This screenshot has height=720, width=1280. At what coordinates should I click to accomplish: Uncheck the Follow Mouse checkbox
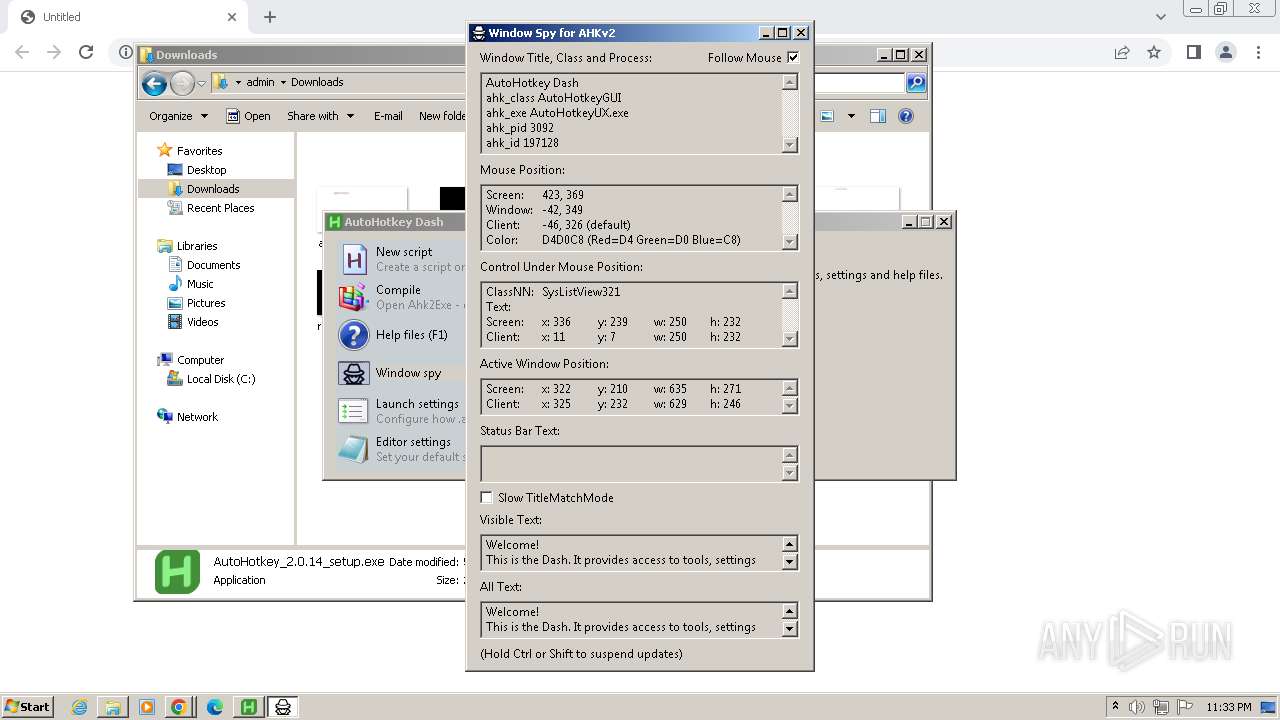coord(793,58)
